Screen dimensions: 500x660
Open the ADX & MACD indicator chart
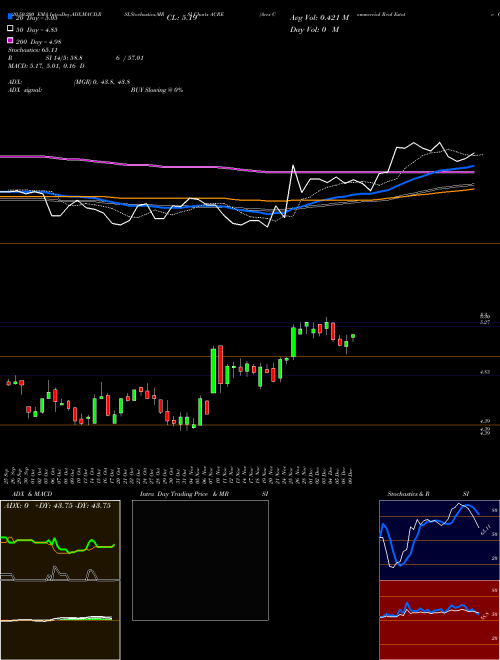point(60,580)
